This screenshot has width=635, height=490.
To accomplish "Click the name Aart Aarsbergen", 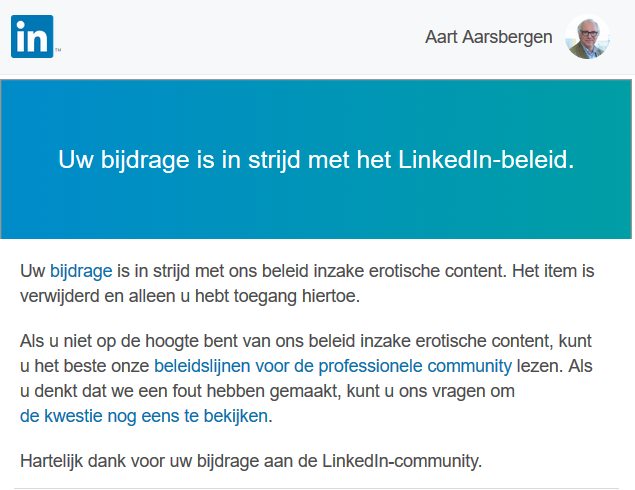I will coord(488,38).
